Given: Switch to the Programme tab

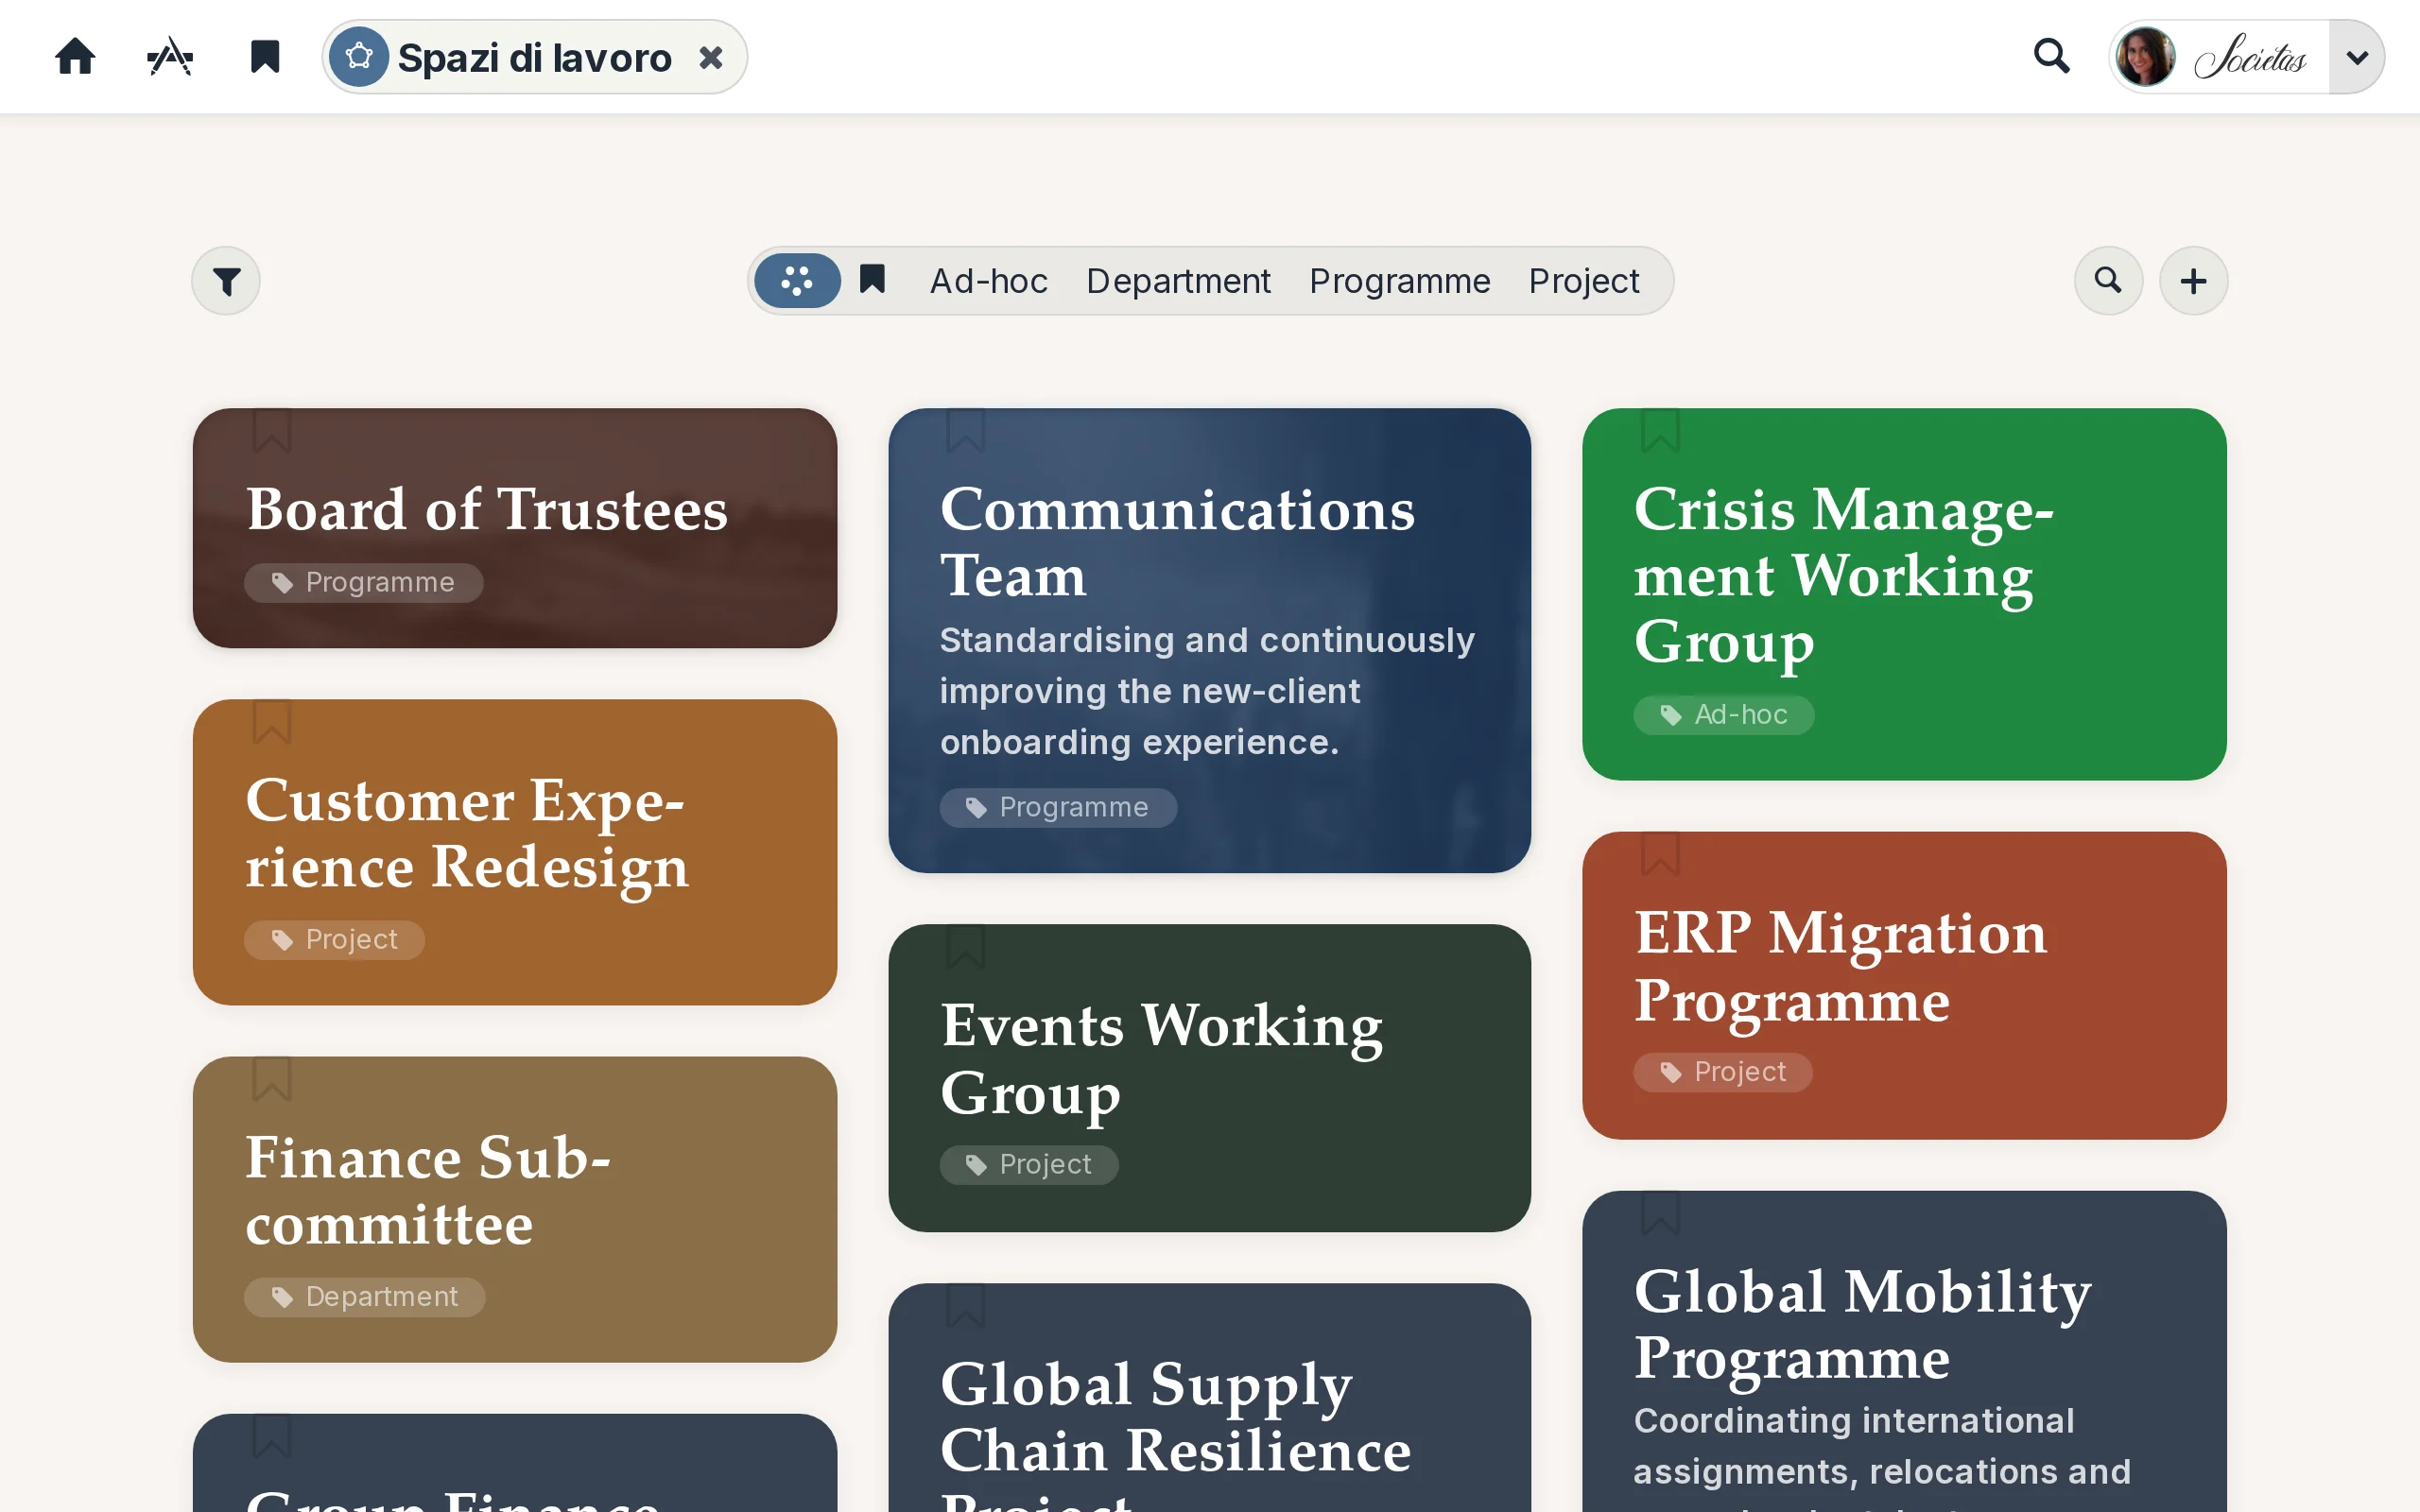Looking at the screenshot, I should coord(1399,281).
